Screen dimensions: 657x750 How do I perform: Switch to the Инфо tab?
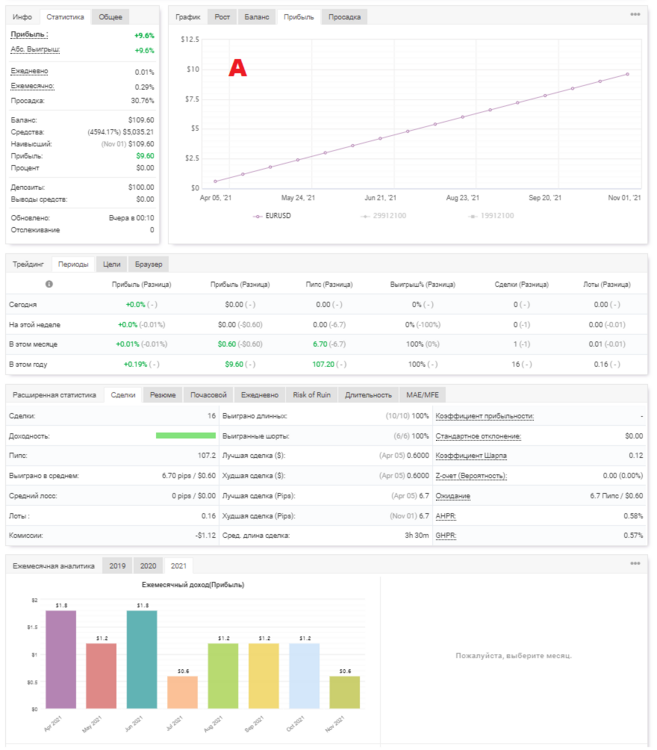tap(22, 17)
